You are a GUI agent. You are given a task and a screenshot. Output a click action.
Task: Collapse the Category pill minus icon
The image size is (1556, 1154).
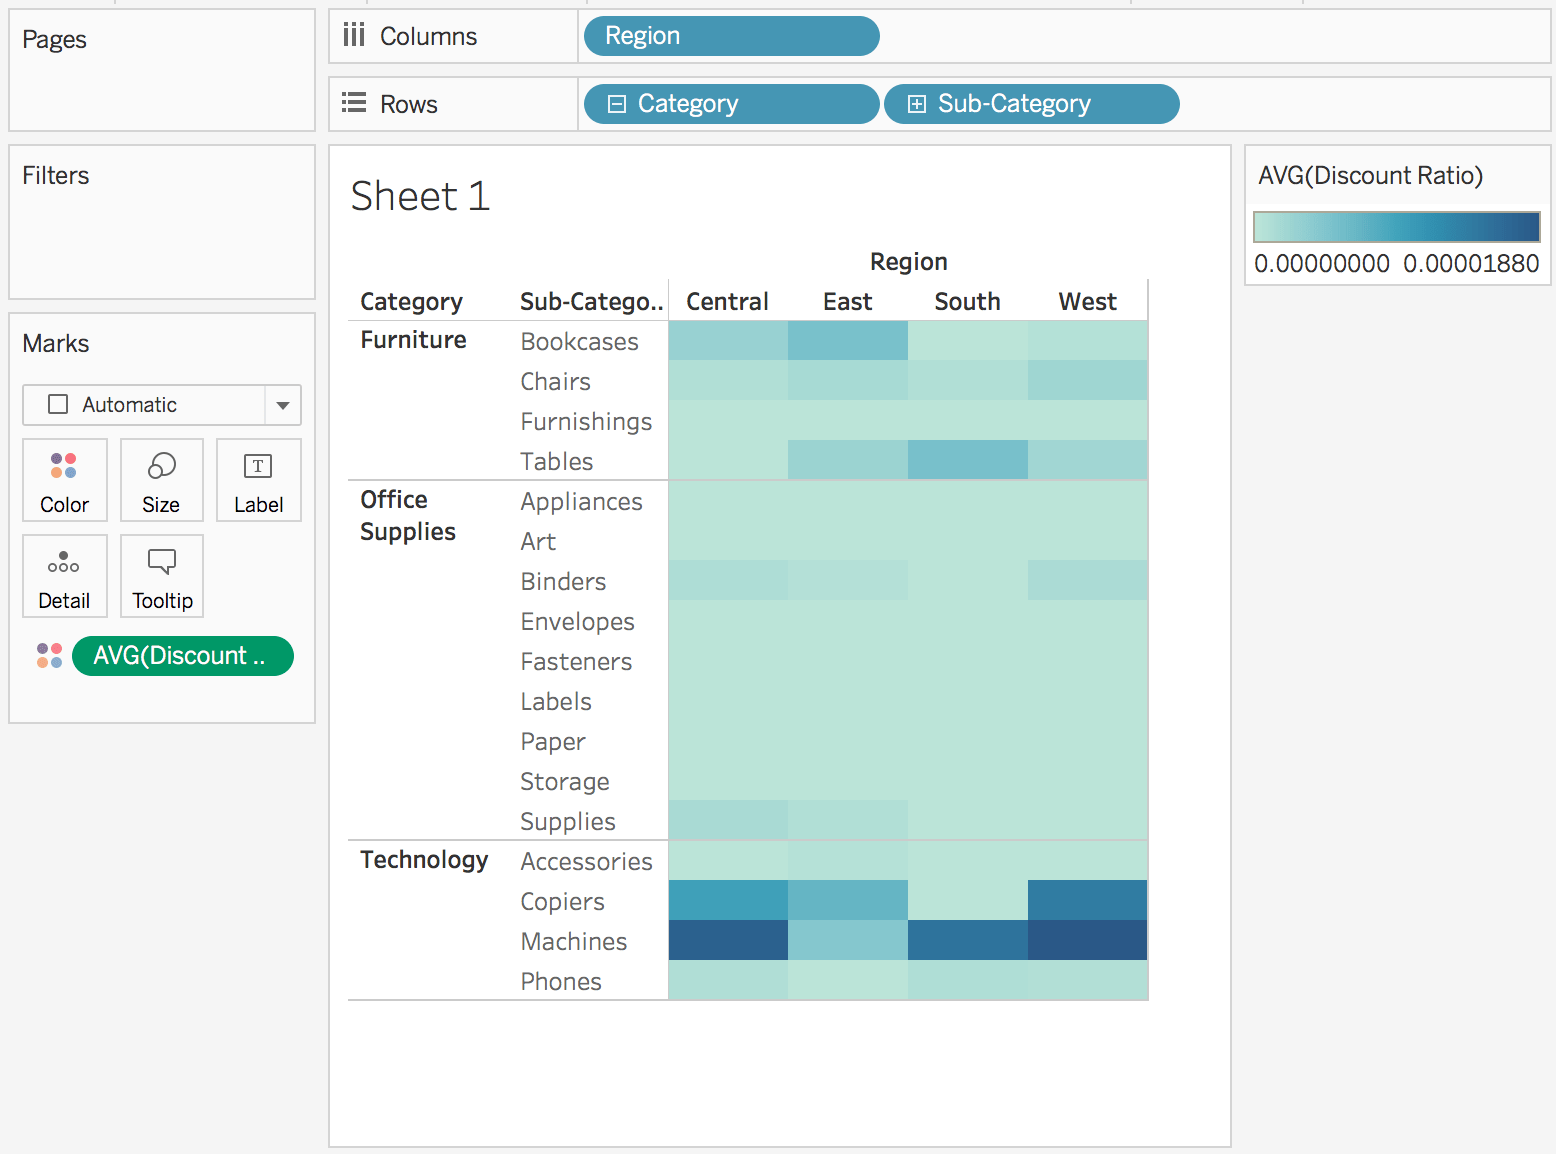pos(617,104)
